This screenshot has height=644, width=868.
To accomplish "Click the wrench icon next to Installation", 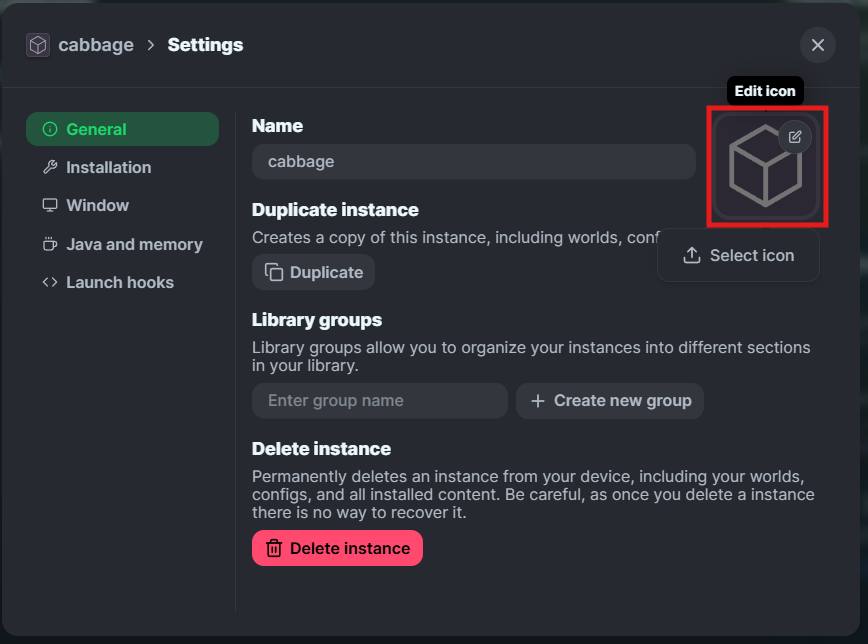I will [x=50, y=167].
